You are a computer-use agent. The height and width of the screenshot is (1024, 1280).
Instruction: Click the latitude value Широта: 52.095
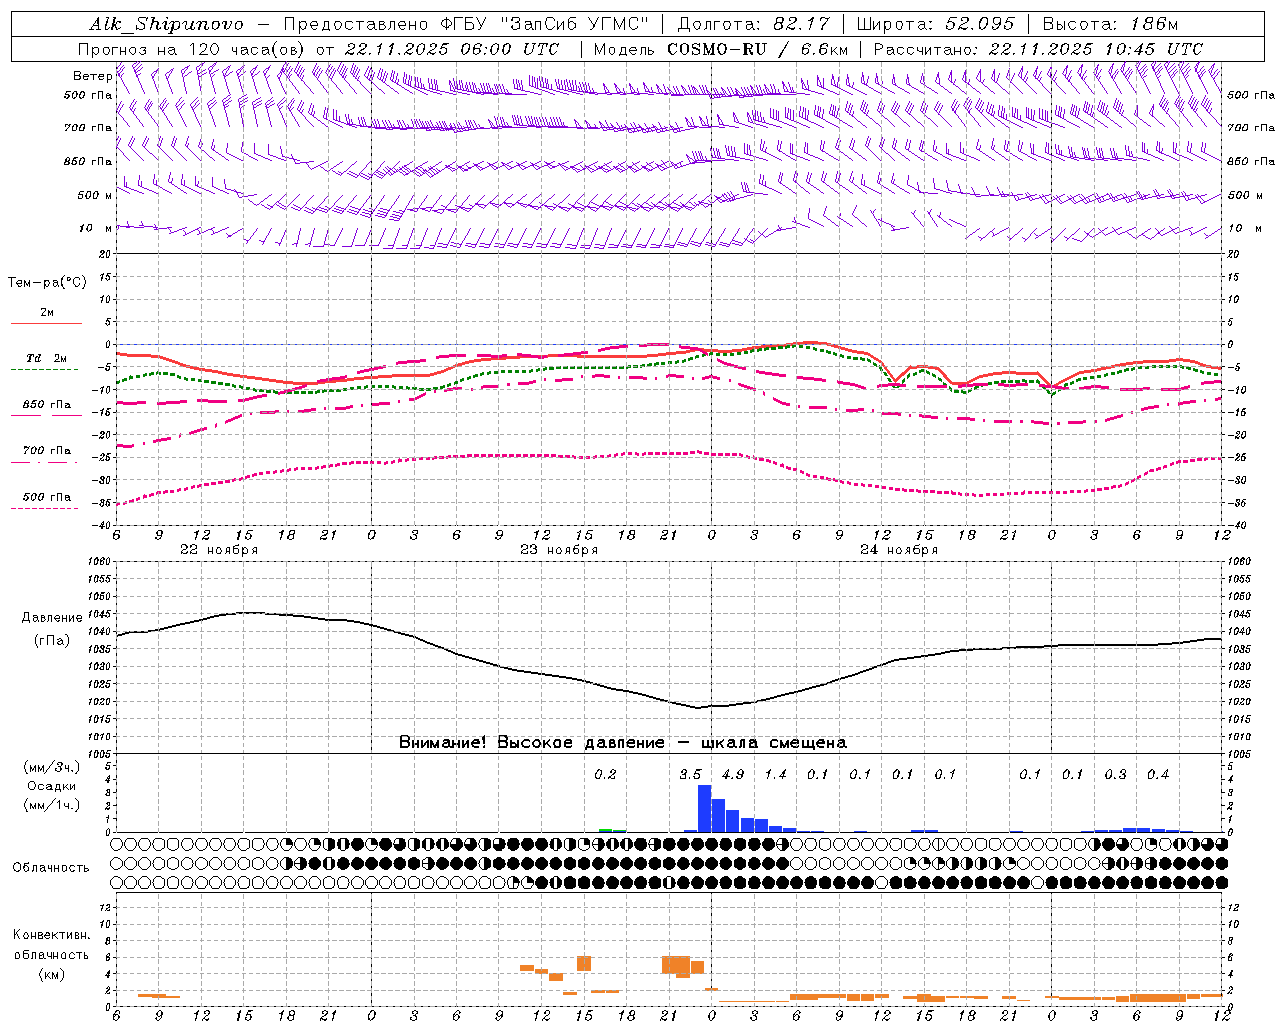936,24
